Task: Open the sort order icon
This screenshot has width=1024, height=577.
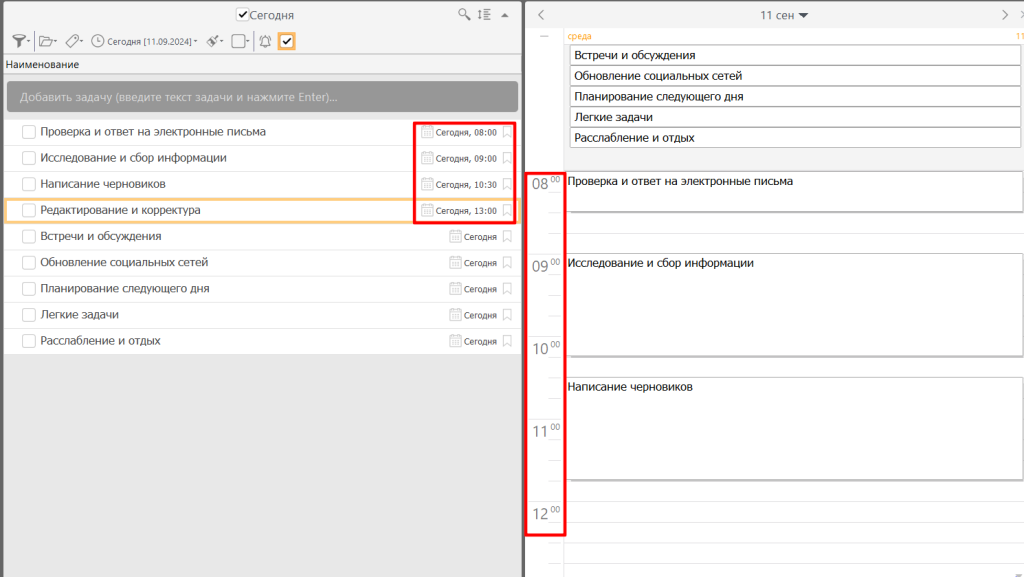Action: coord(484,14)
